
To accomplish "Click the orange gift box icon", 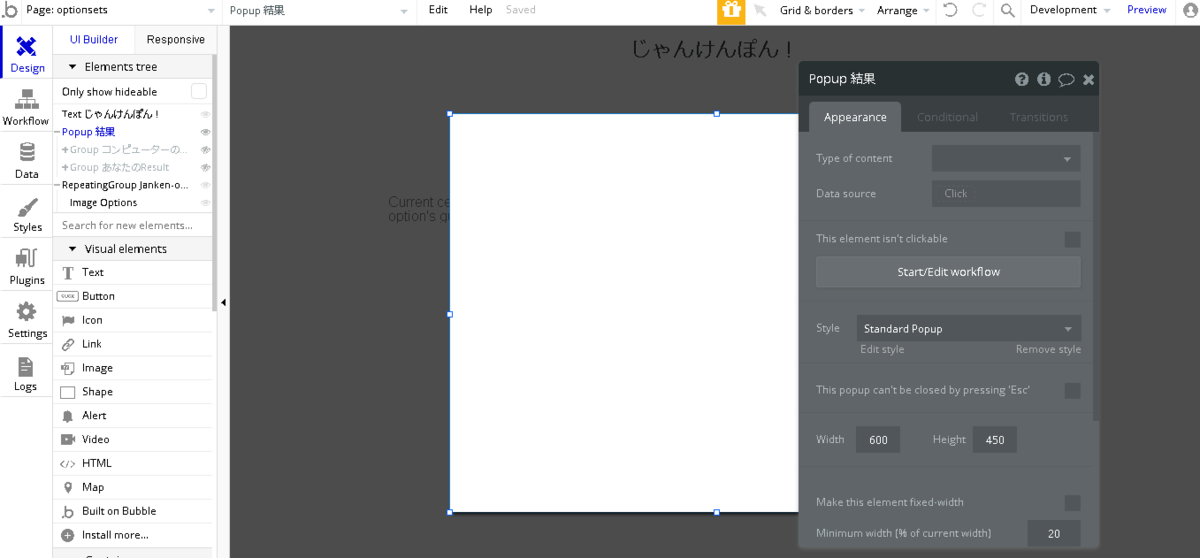I will coord(731,11).
